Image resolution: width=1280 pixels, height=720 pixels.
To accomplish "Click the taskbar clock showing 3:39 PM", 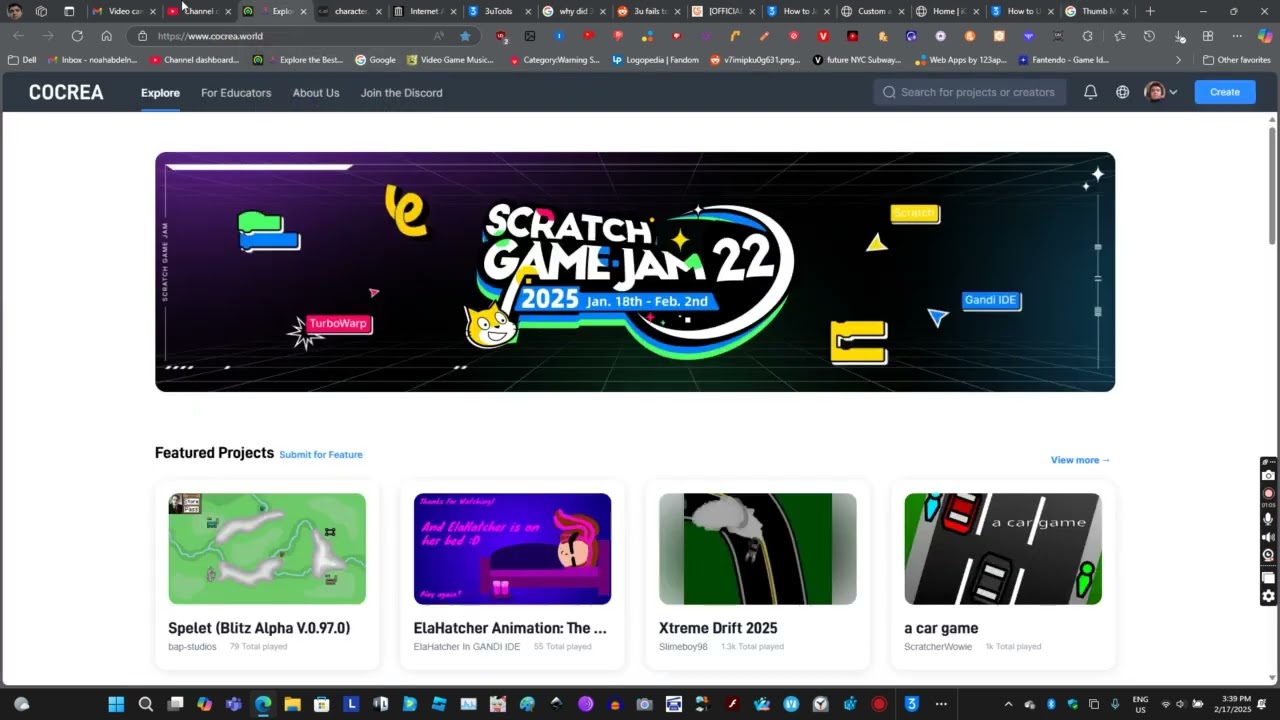I will (1233, 704).
